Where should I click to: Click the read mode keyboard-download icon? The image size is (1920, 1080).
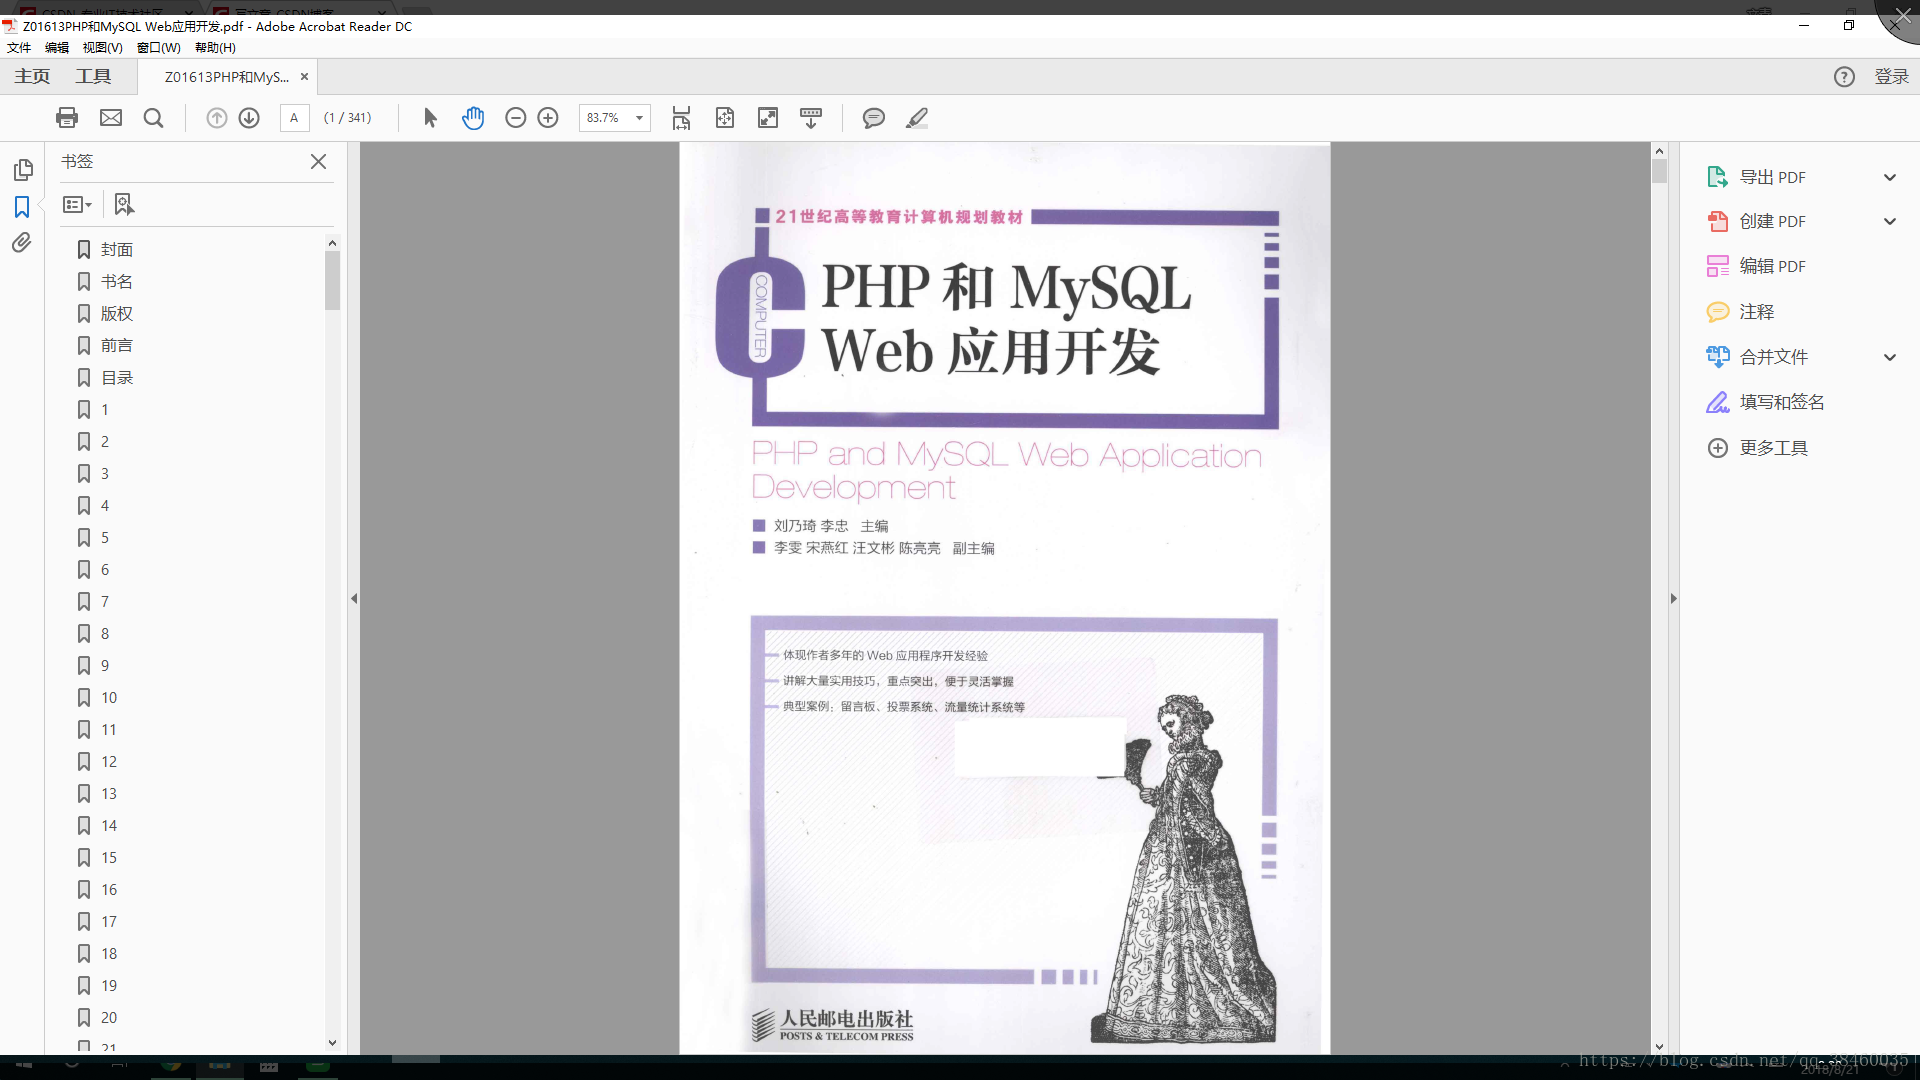coord(811,118)
